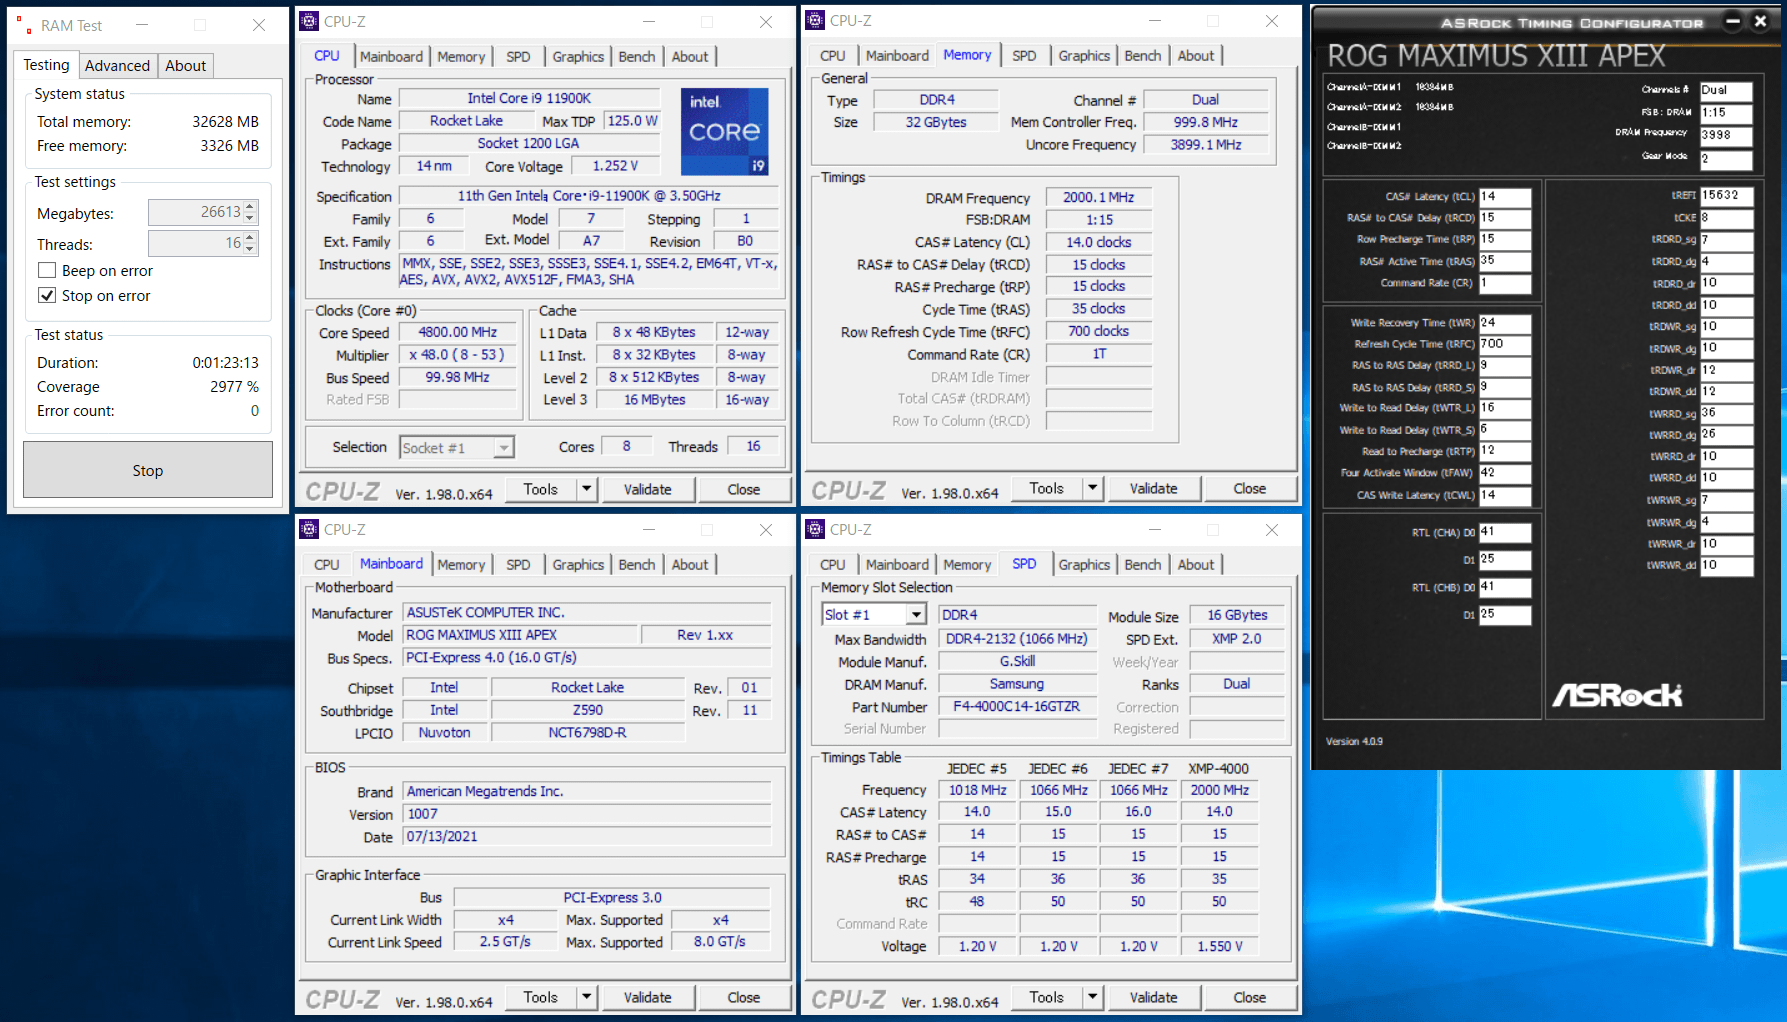The height and width of the screenshot is (1022, 1787).
Task: Select SPD tab in Mainboard window
Action: tap(518, 565)
